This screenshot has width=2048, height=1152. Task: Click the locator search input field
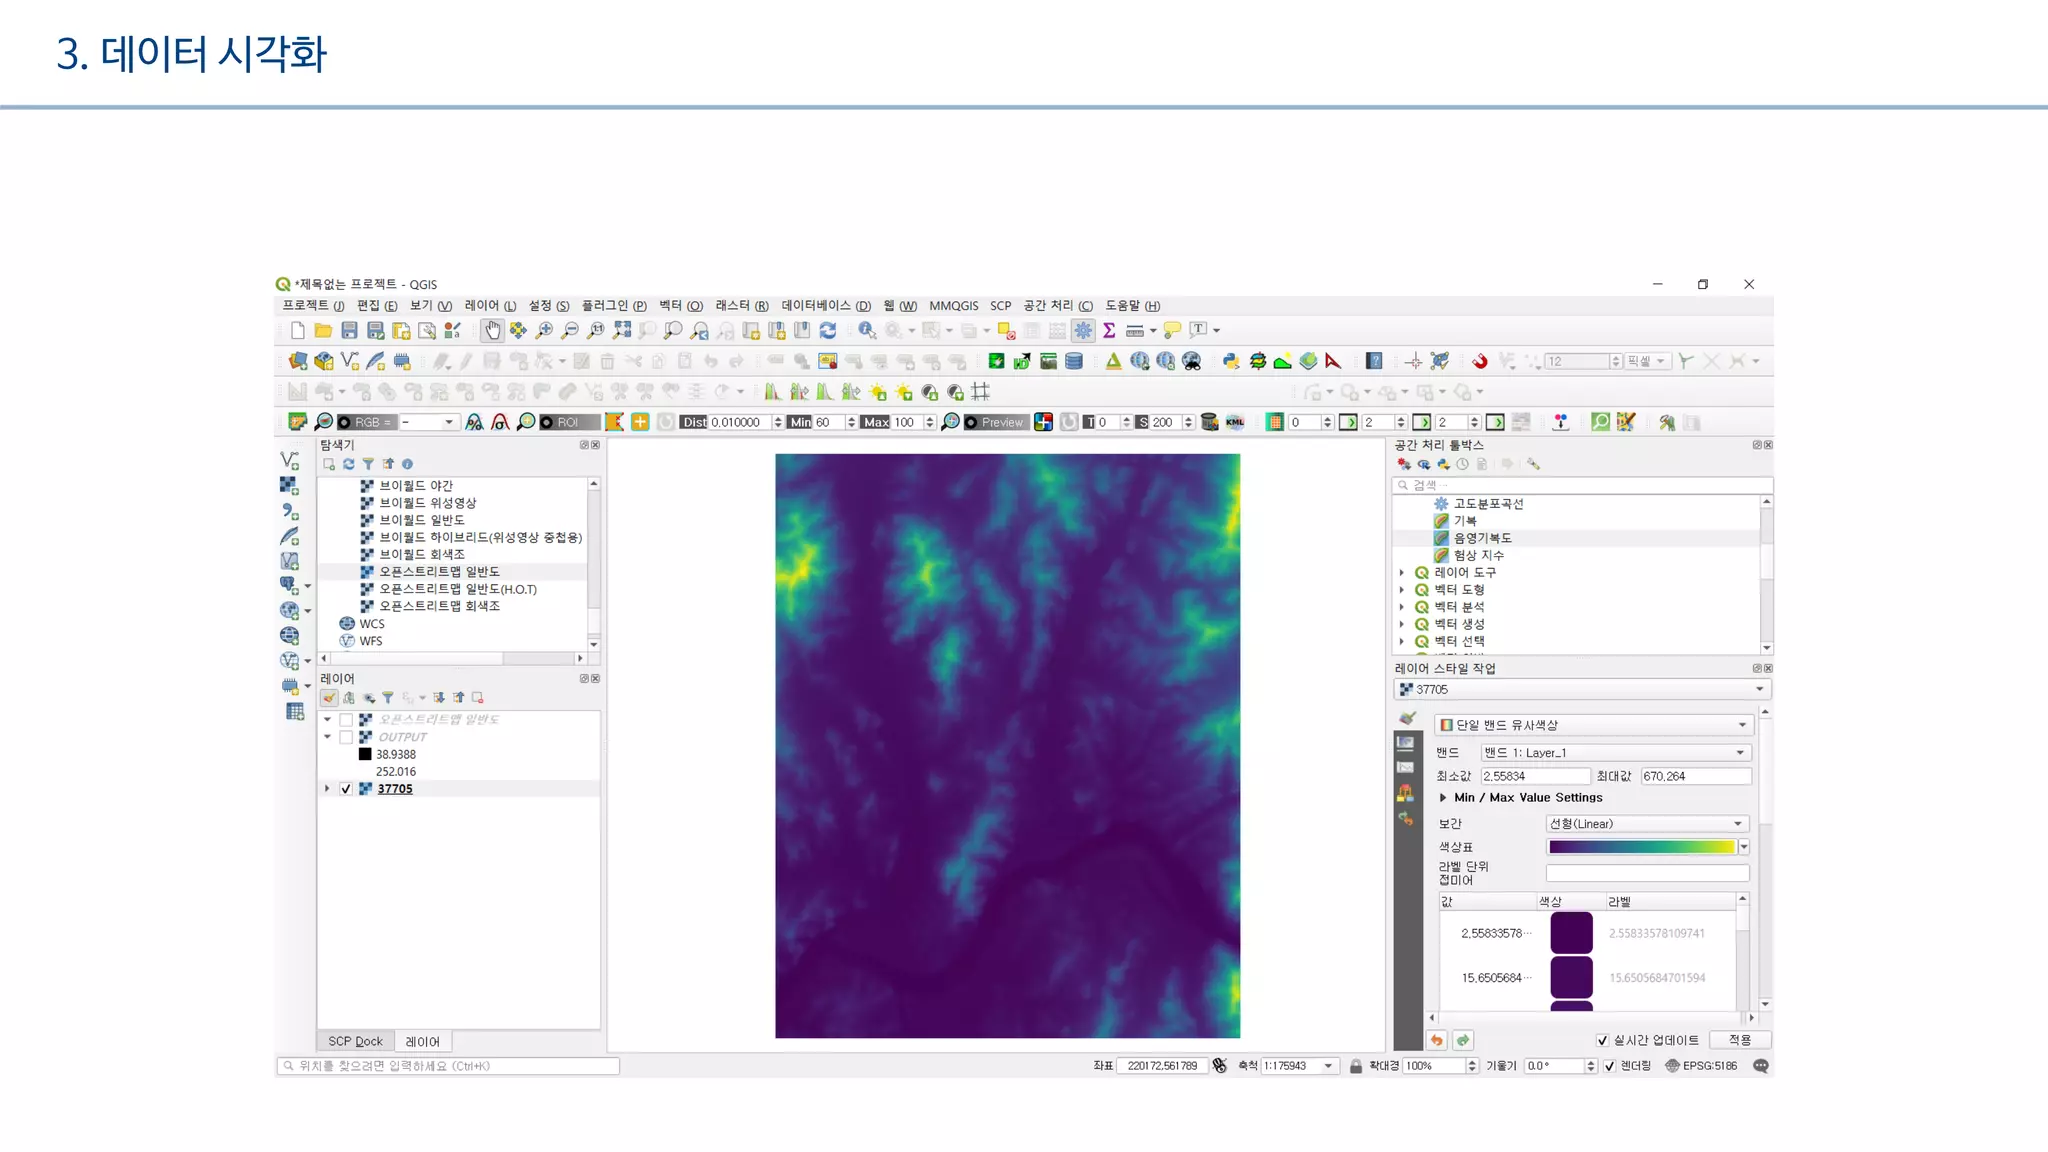(448, 1066)
